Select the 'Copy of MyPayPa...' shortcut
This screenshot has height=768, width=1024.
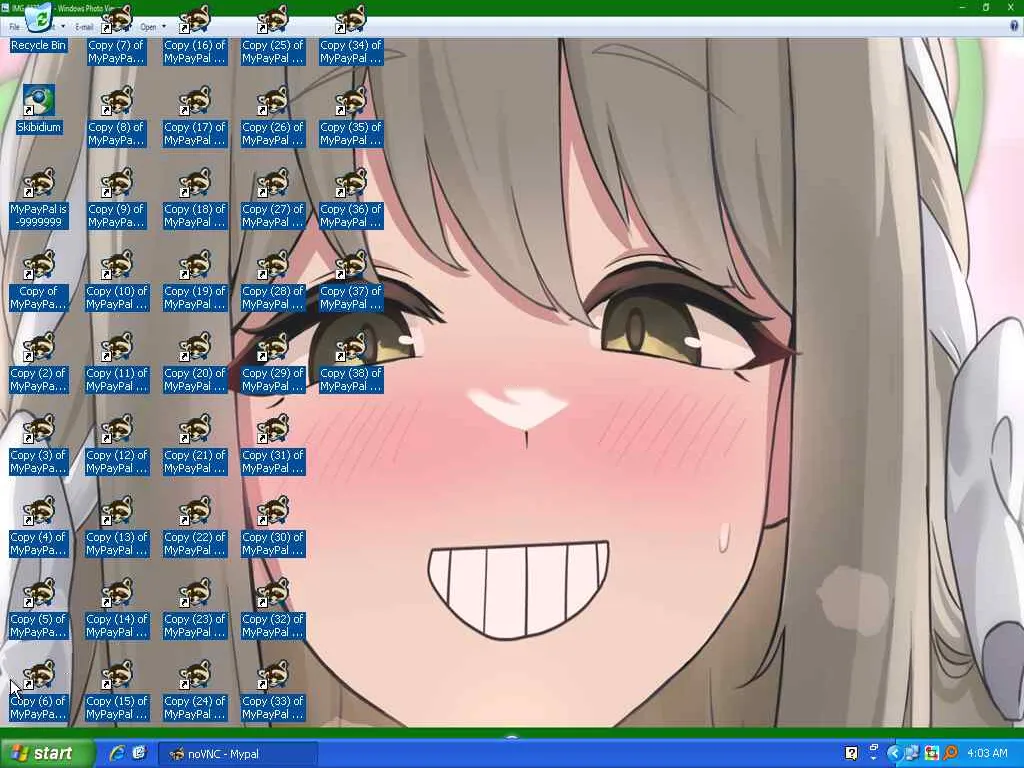point(39,281)
